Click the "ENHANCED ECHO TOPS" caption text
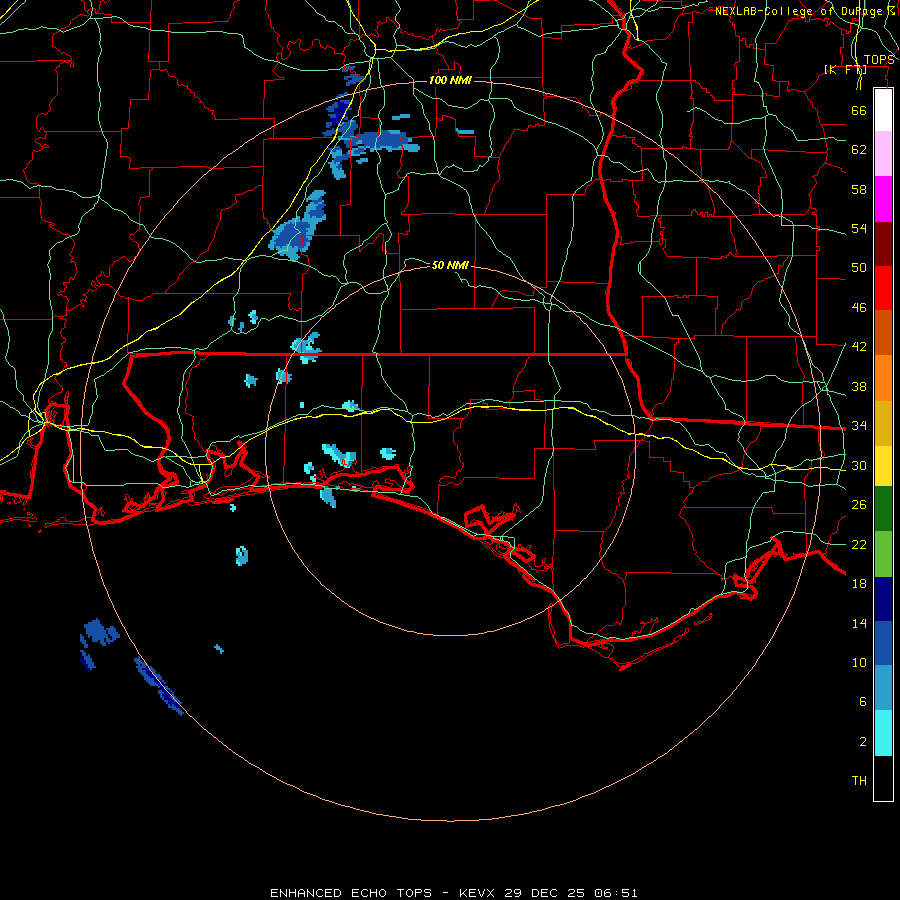The image size is (900, 900). pyautogui.click(x=351, y=893)
